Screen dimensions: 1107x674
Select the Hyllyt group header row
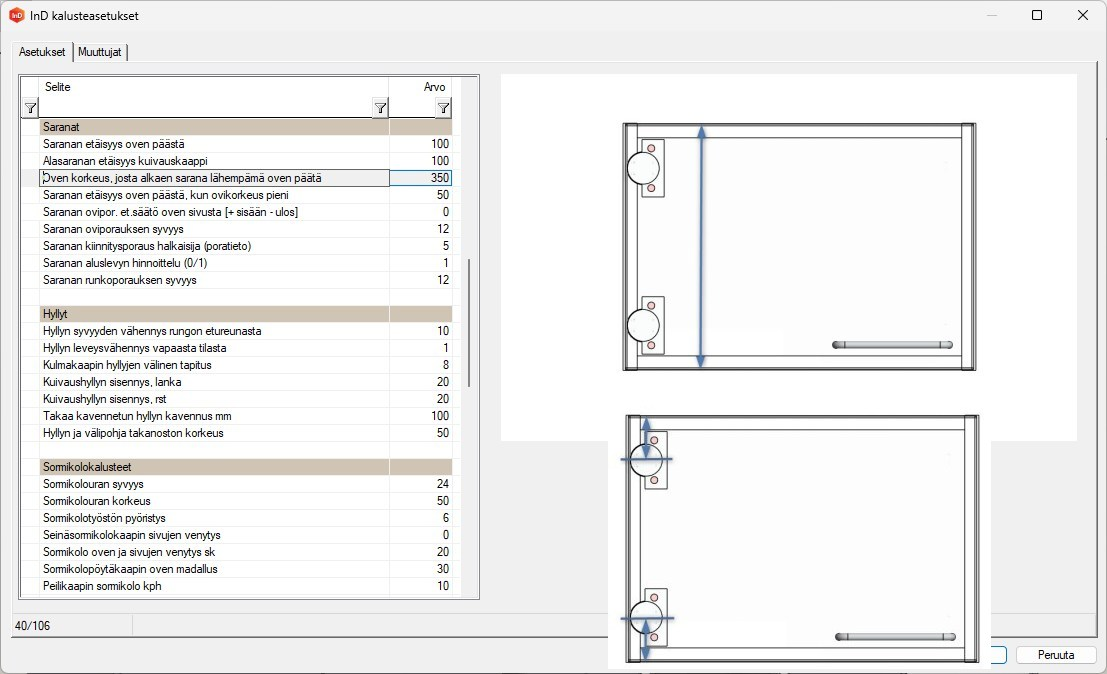coord(246,314)
